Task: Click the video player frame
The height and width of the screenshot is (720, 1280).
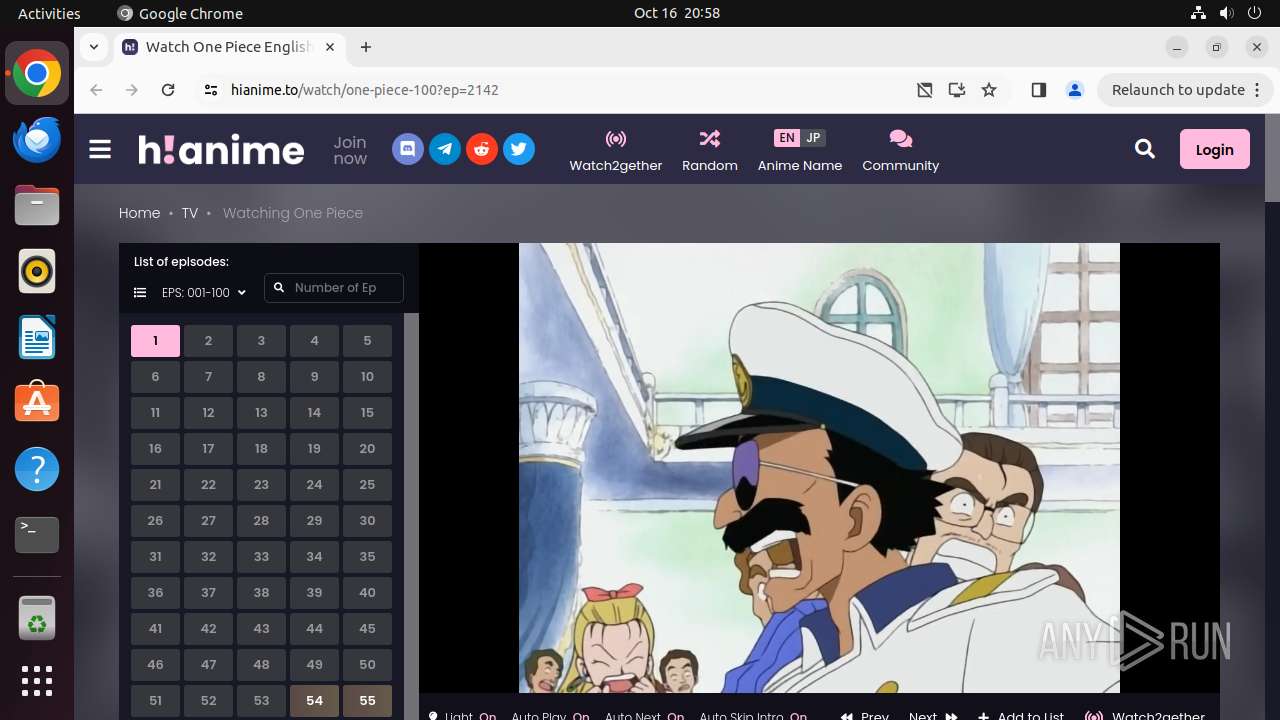Action: click(819, 468)
